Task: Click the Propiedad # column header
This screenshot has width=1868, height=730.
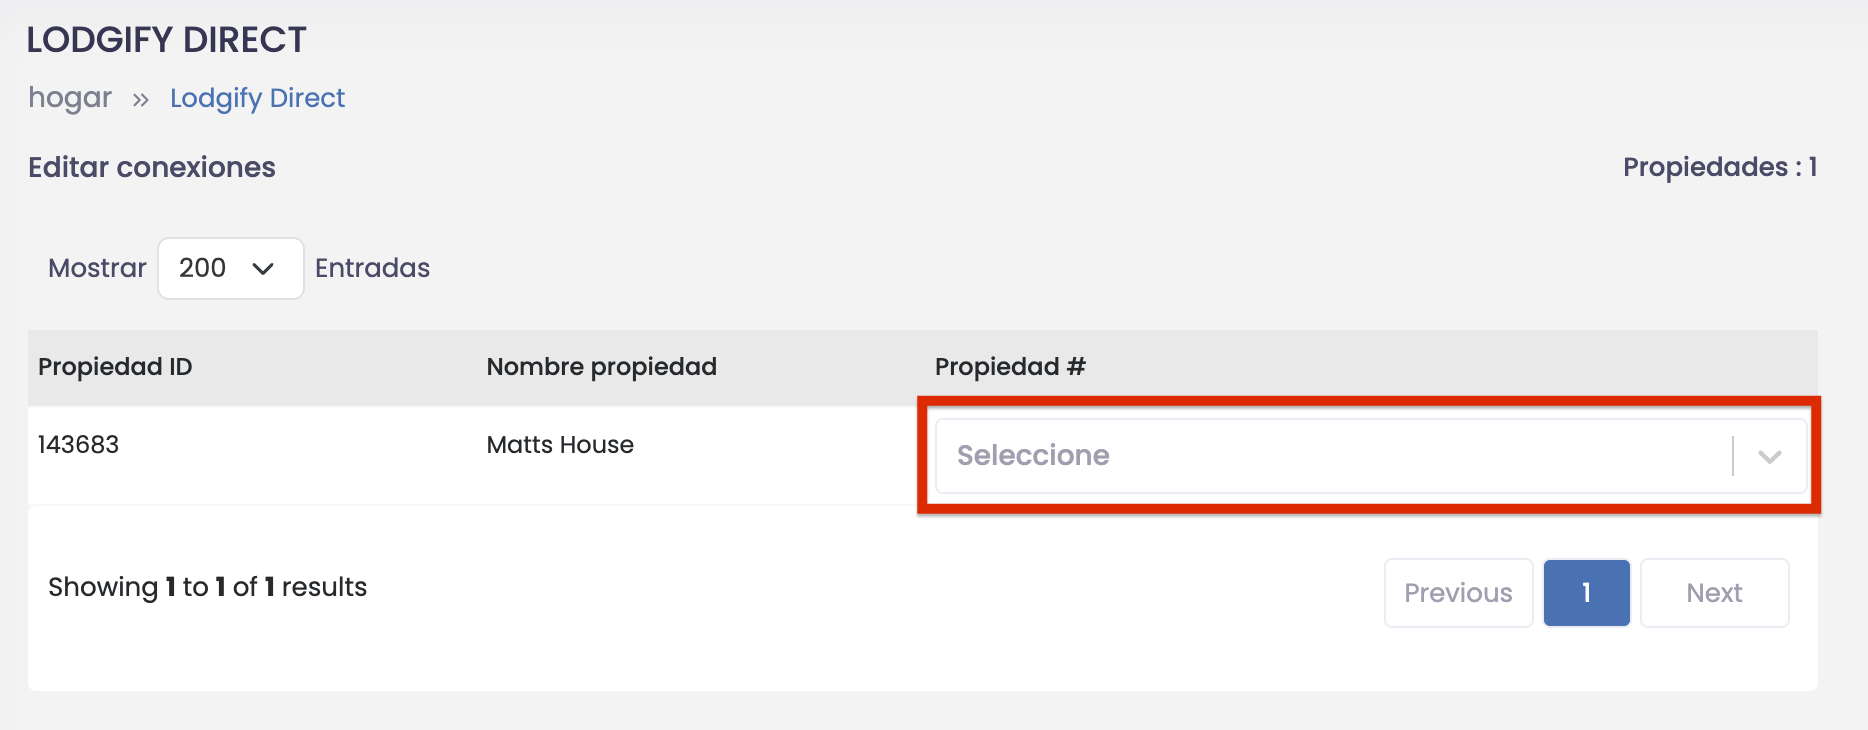Action: point(1009,366)
